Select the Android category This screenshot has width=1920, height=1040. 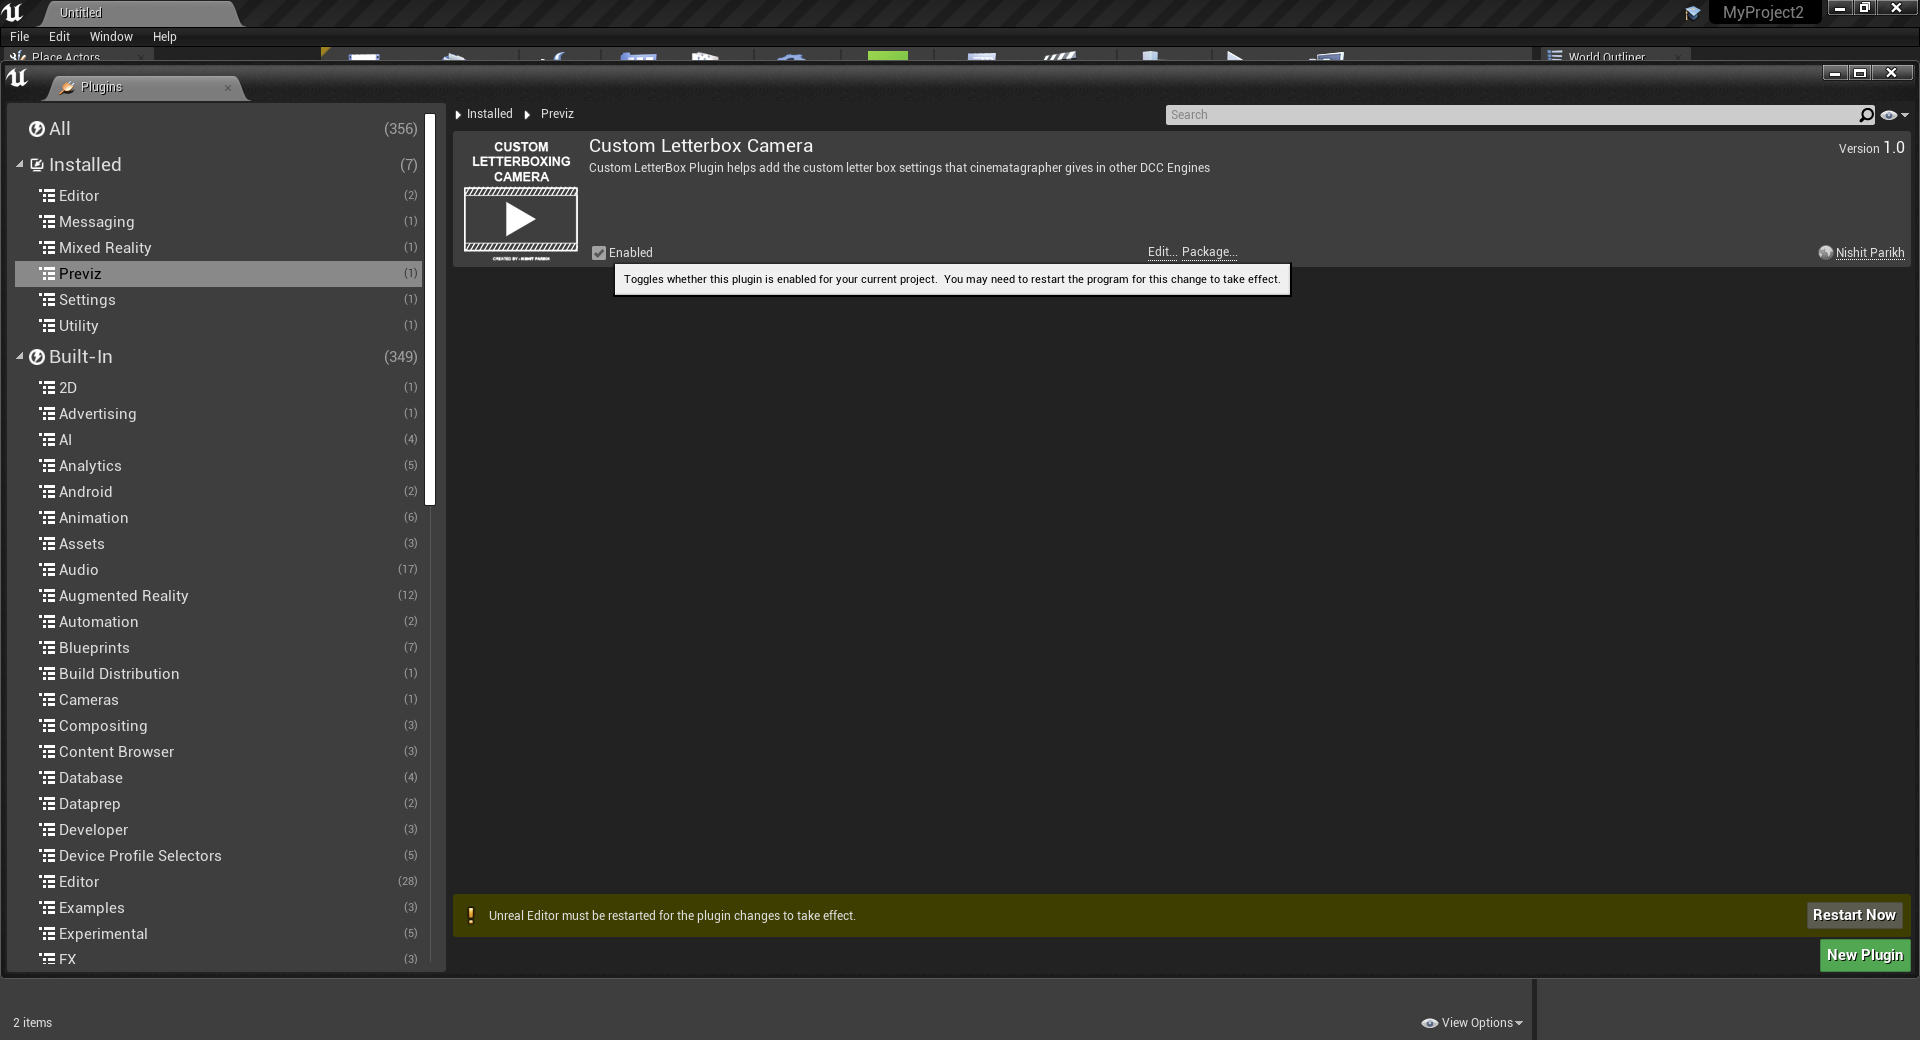(x=218, y=492)
